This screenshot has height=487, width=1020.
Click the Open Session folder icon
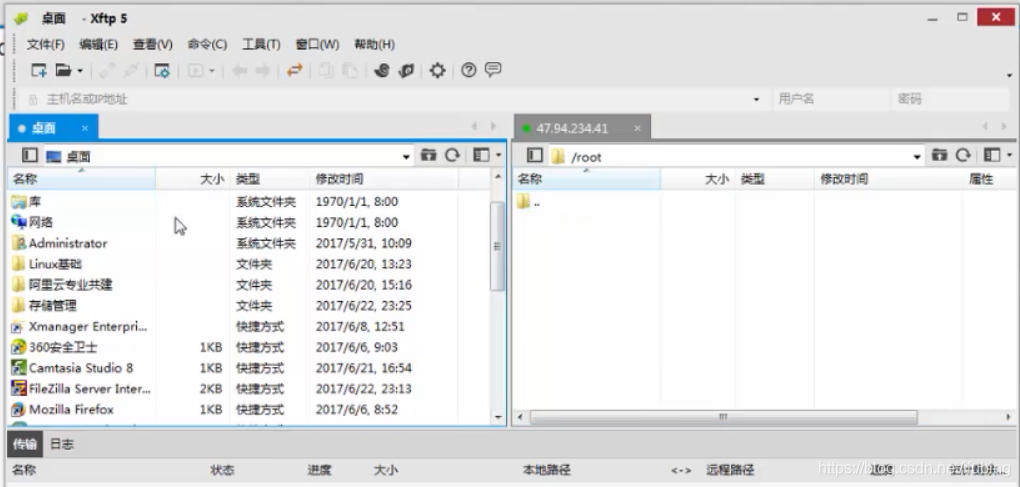(x=63, y=70)
